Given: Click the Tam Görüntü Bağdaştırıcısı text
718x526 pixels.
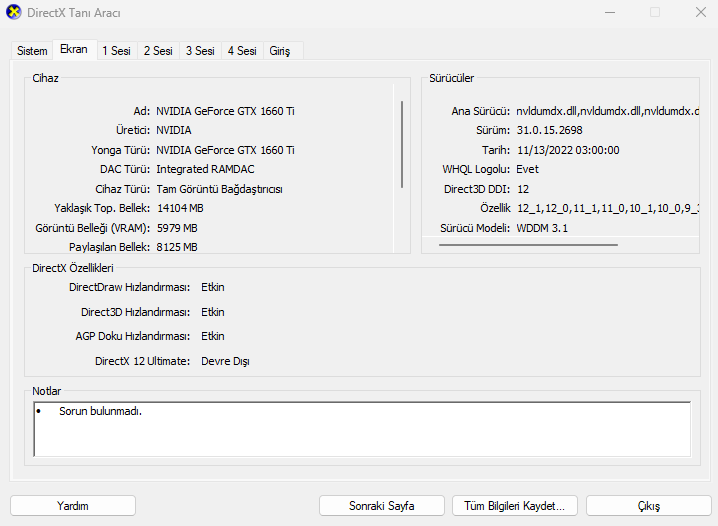Looking at the screenshot, I should coord(219,189).
